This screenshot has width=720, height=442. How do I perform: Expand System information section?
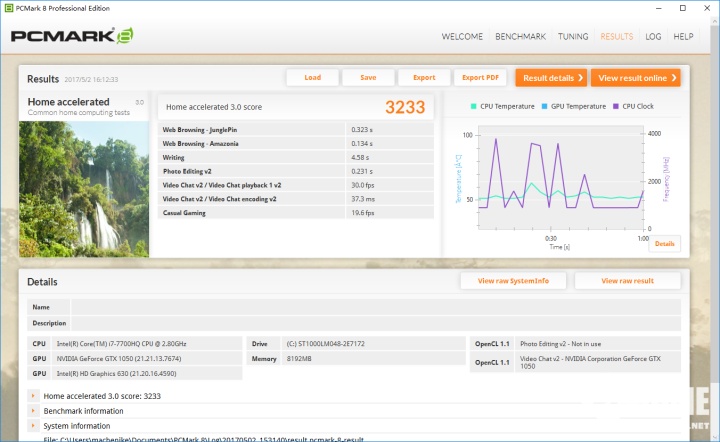[x=34, y=426]
